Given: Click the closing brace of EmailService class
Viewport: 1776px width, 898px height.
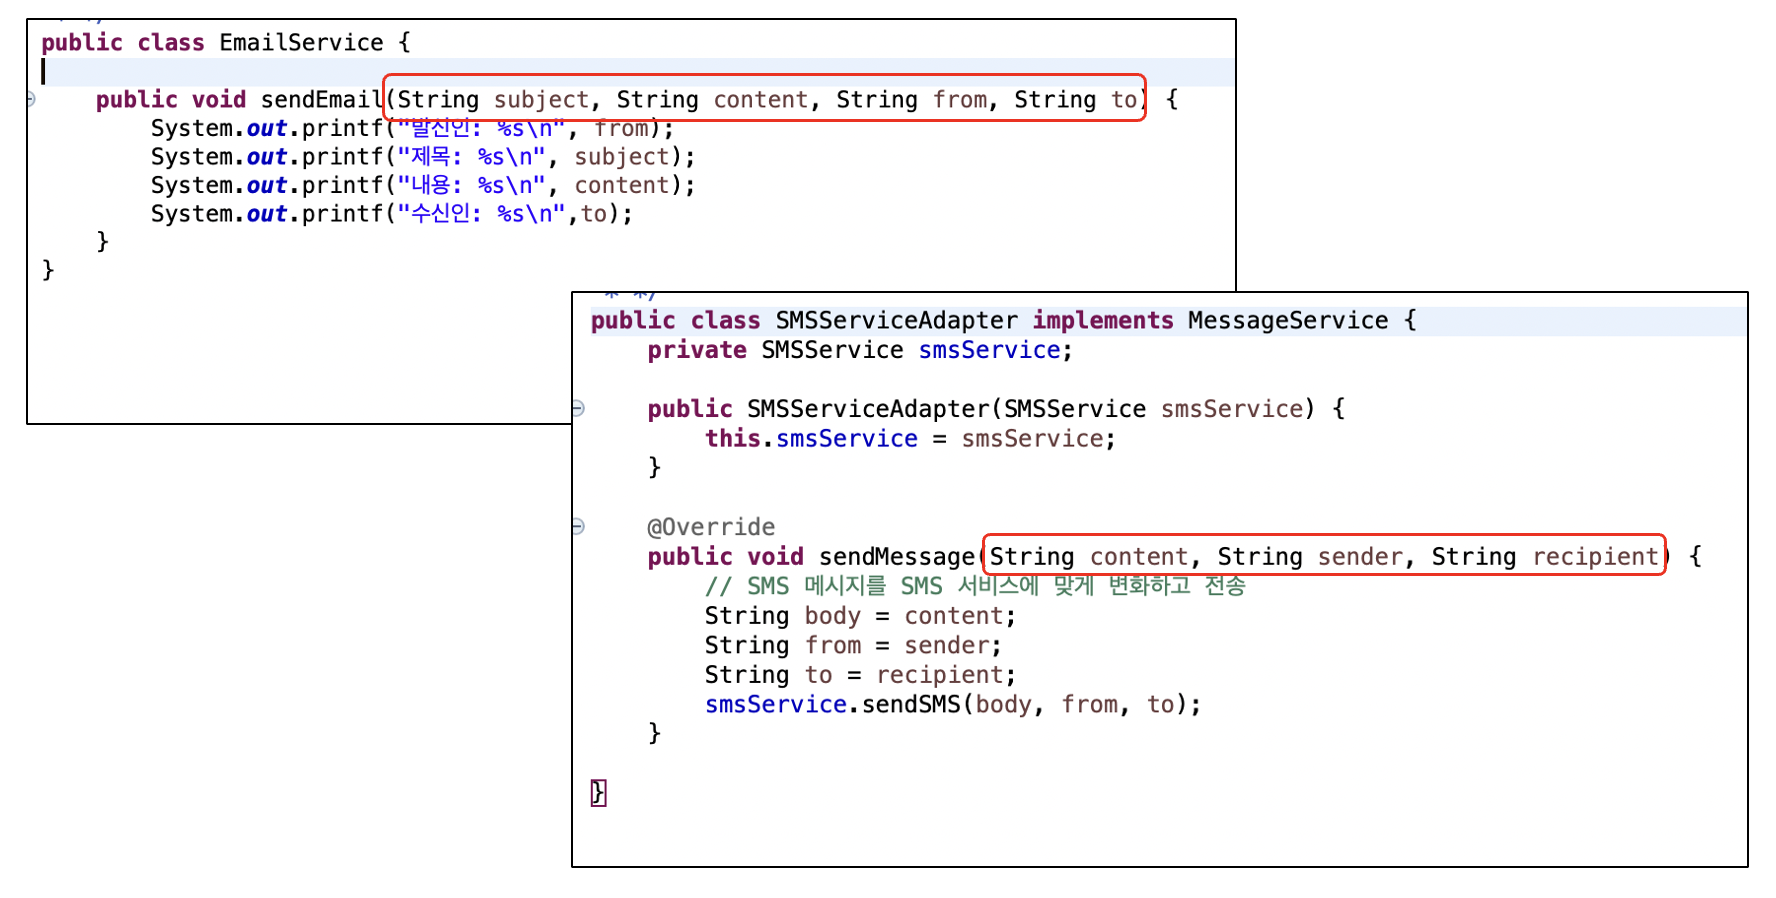Looking at the screenshot, I should pos(48,270).
